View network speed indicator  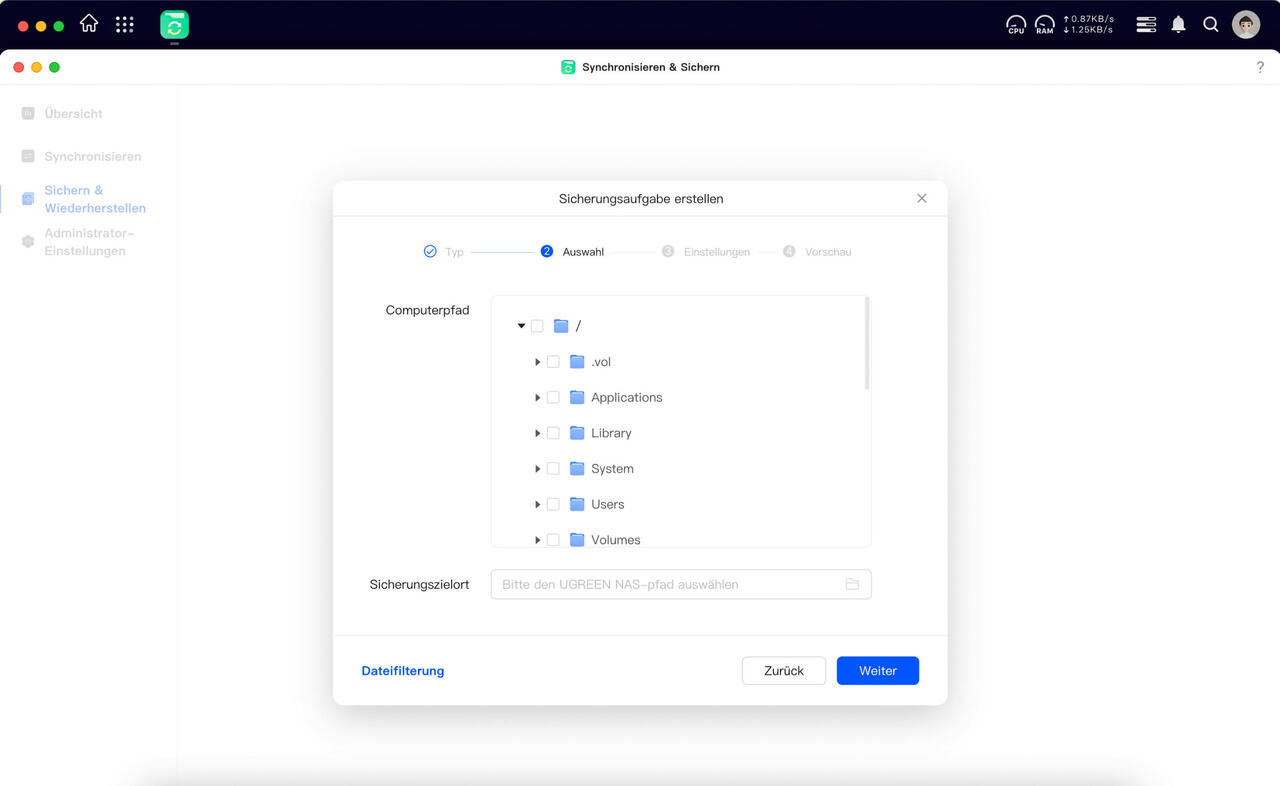(1088, 24)
